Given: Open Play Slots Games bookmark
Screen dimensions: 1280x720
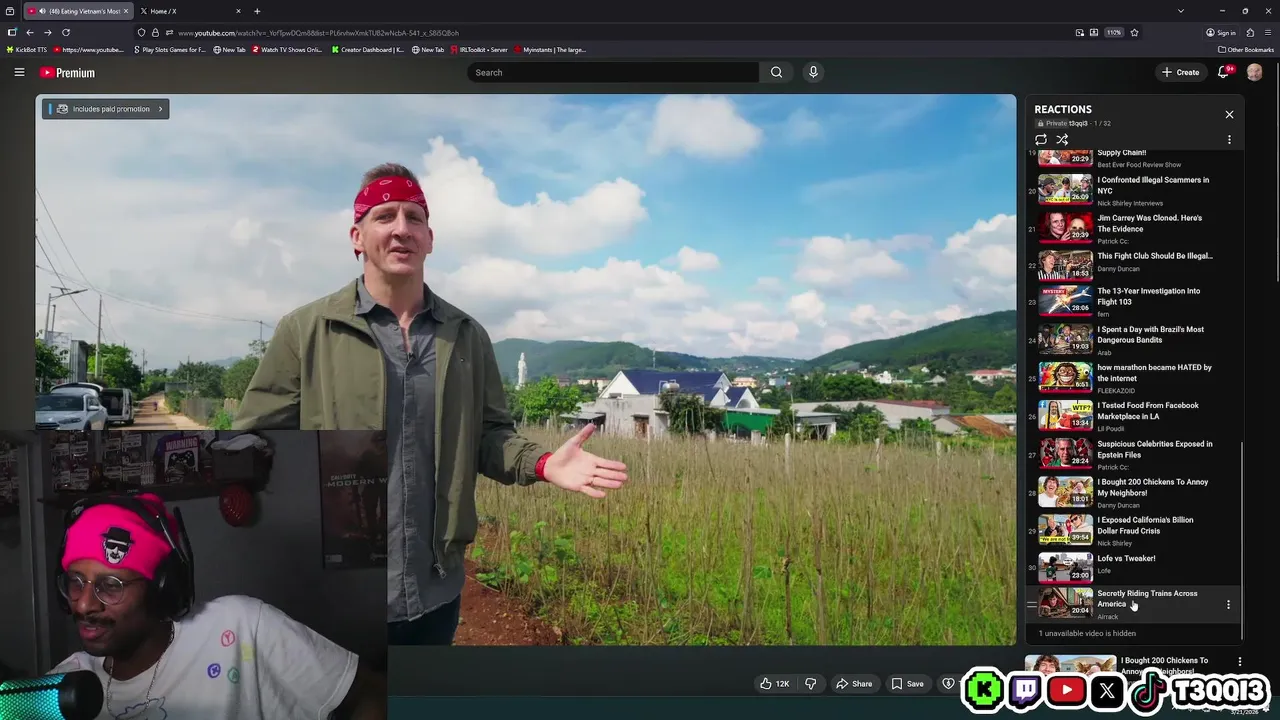Looking at the screenshot, I should (x=169, y=49).
